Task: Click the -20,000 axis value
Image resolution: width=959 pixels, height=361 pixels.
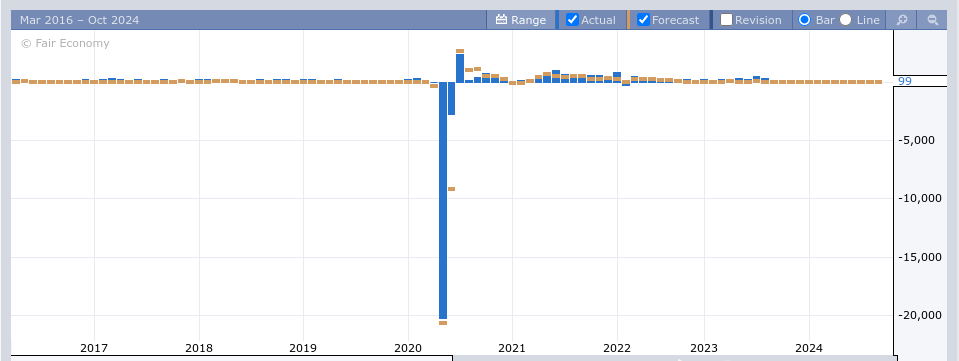Action: tap(920, 315)
